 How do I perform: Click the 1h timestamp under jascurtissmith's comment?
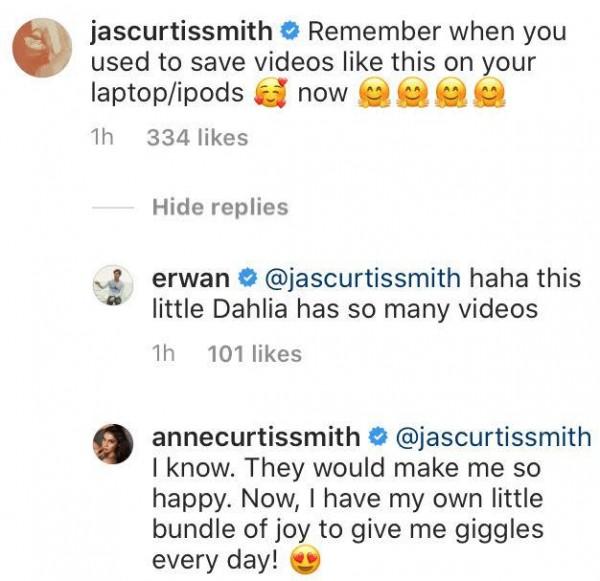click(x=102, y=138)
